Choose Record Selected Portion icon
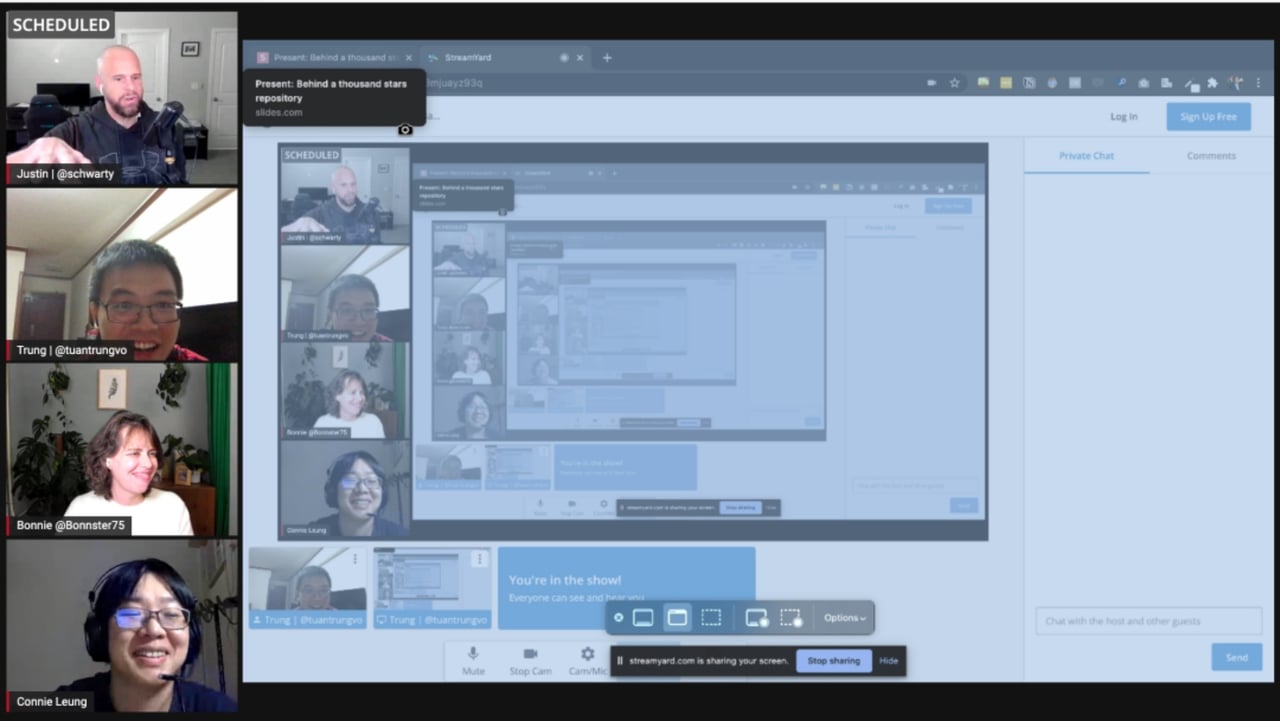The width and height of the screenshot is (1280, 721). point(791,618)
